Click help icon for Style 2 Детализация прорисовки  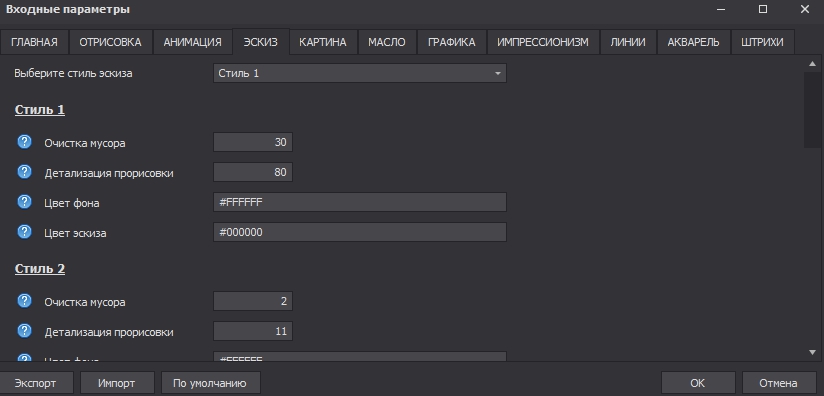(x=24, y=331)
